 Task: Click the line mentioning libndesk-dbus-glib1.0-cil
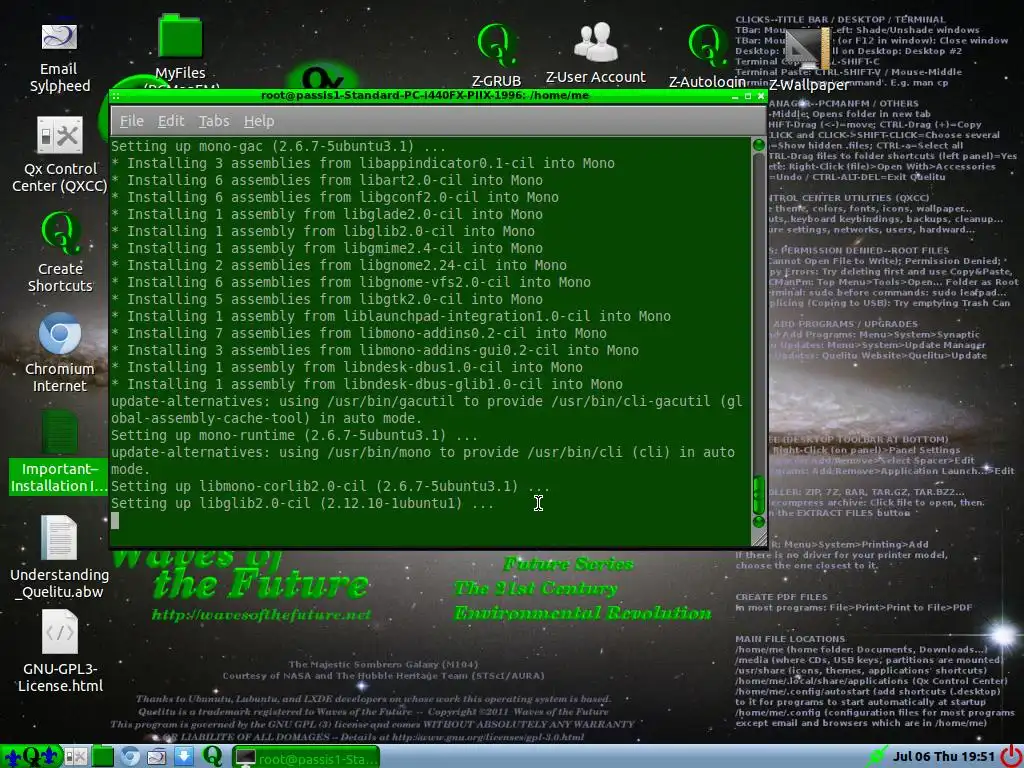[366, 384]
